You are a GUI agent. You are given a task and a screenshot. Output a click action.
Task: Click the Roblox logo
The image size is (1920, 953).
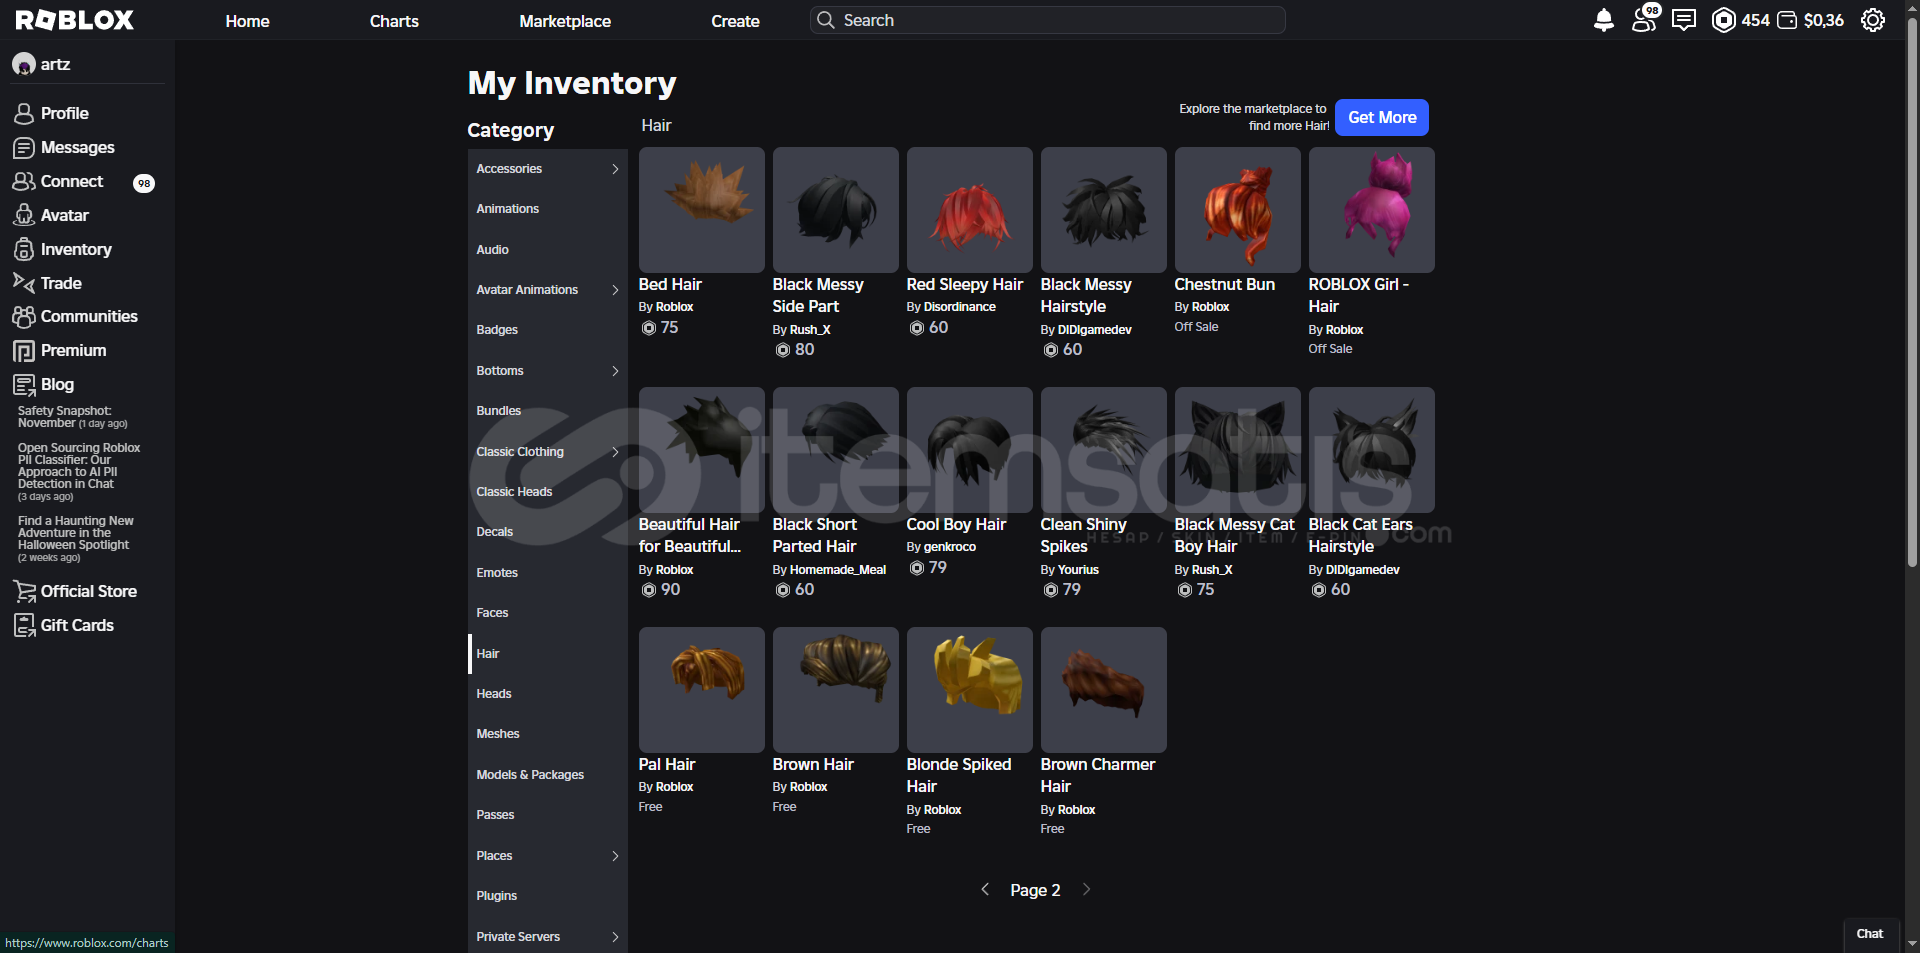[75, 20]
